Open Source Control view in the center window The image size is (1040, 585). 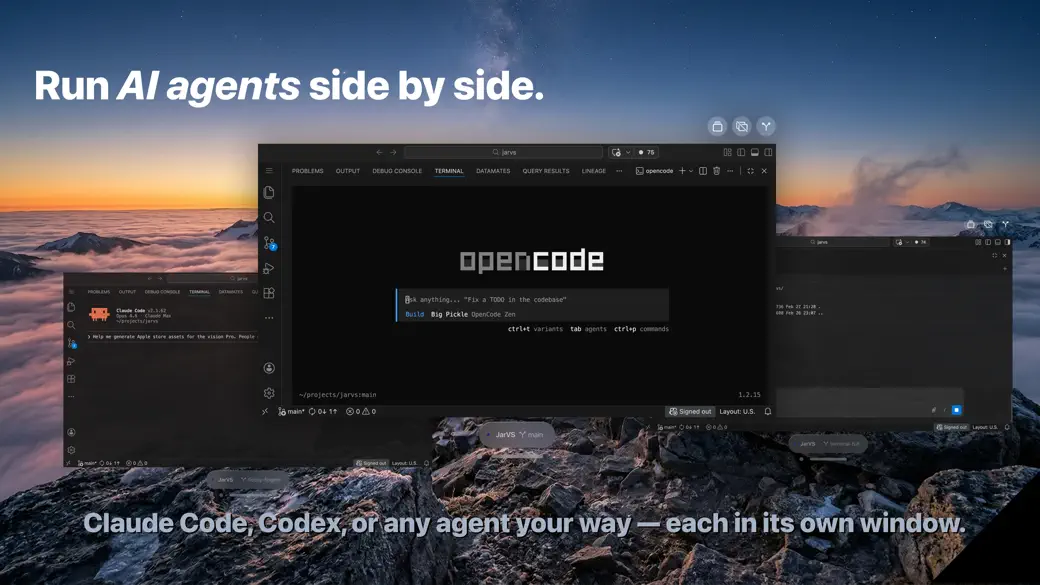(269, 243)
